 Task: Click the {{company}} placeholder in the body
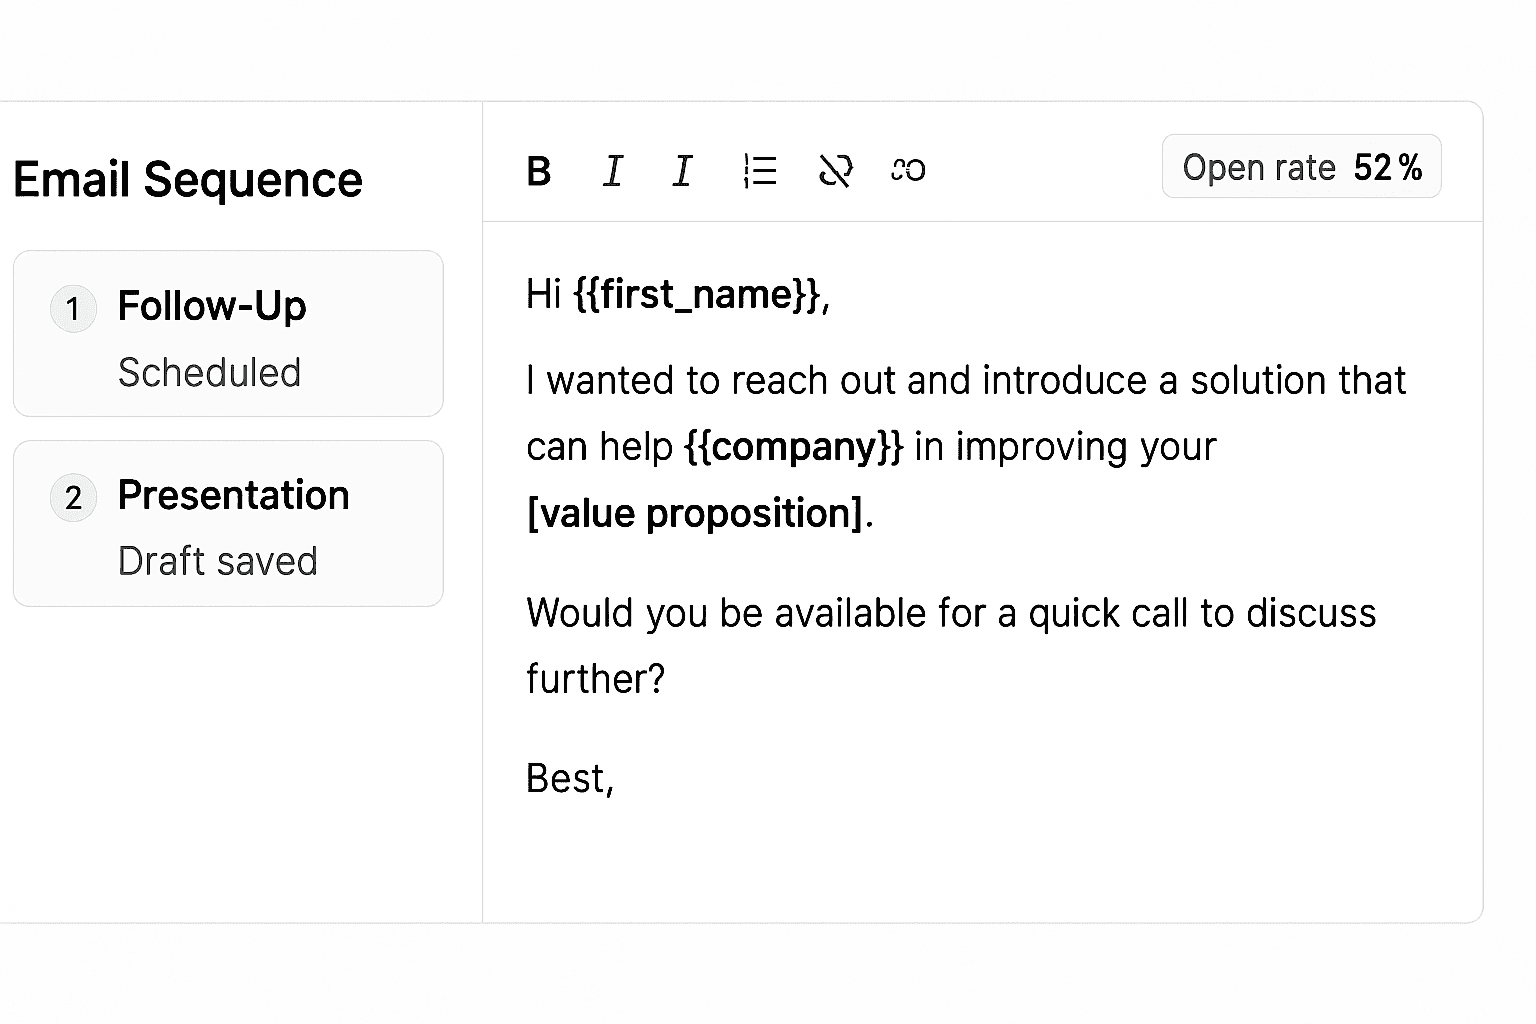pyautogui.click(x=793, y=446)
